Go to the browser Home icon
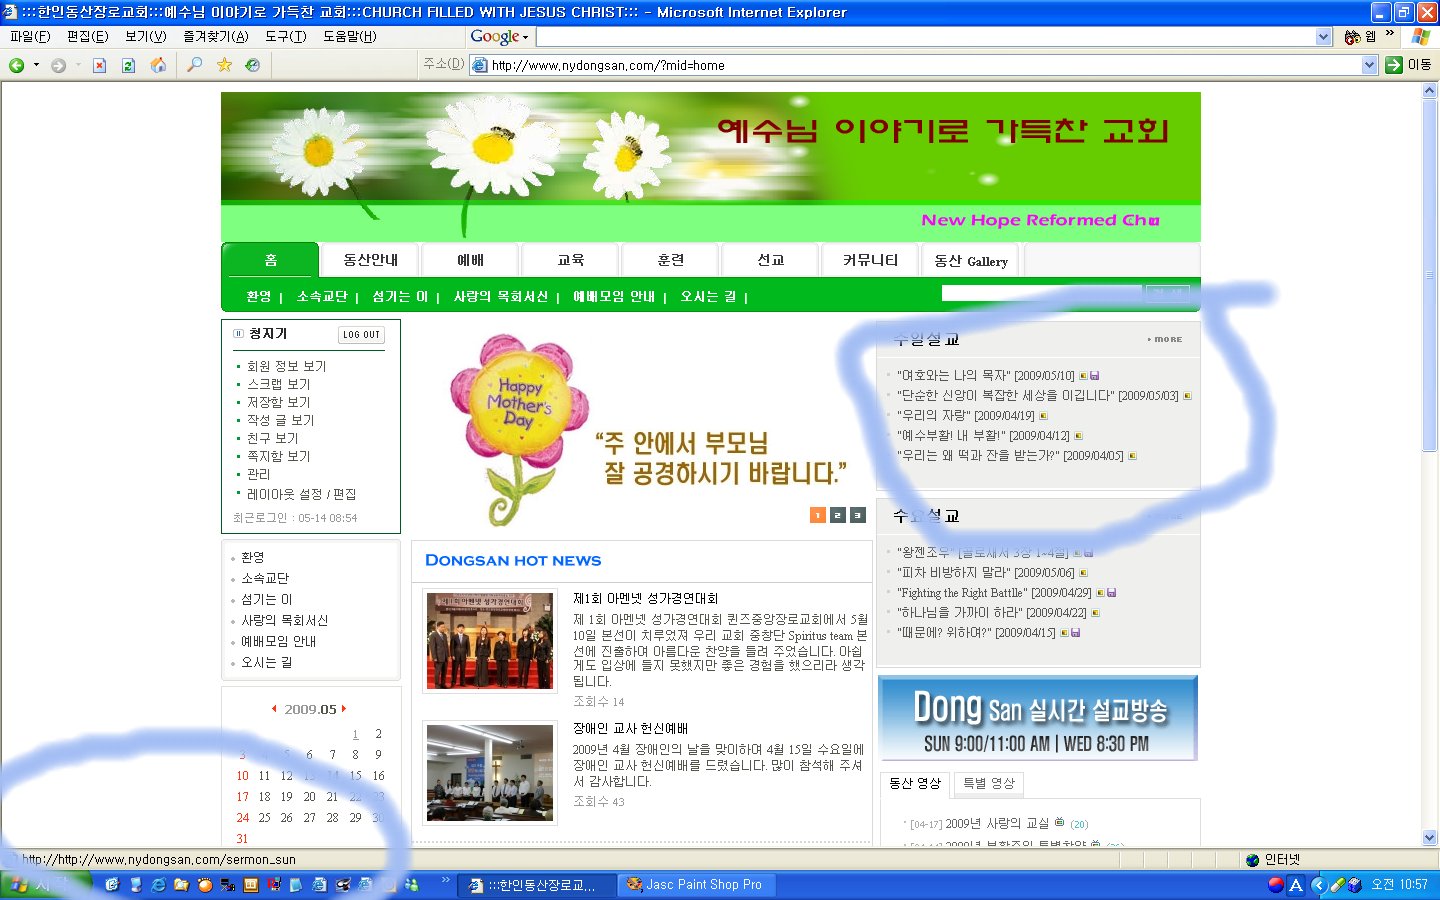 pyautogui.click(x=158, y=65)
